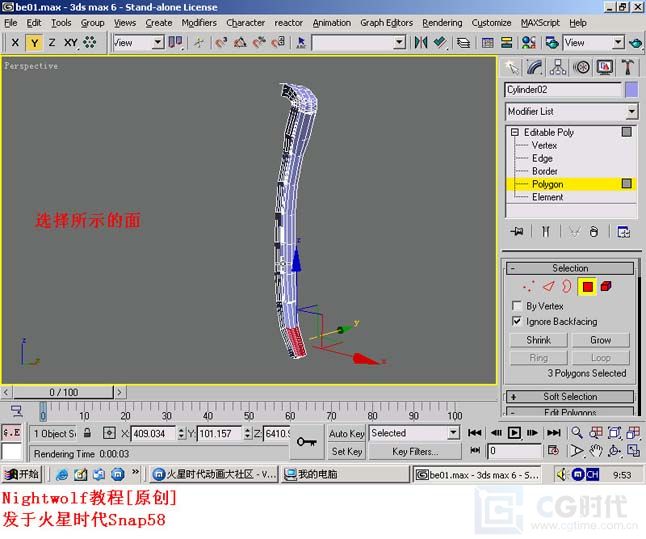The height and width of the screenshot is (539, 646).
Task: Click the Quick Render teapot icon
Action: pos(636,42)
